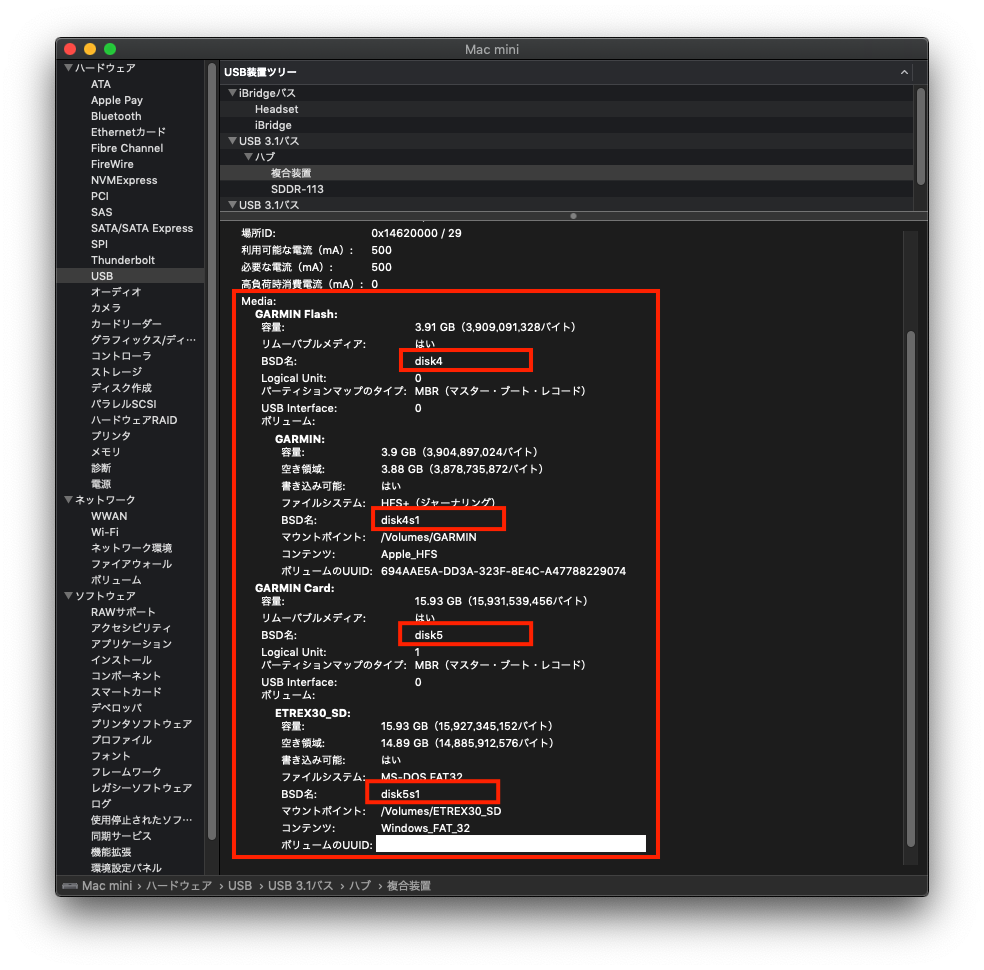Open NVMExpress information

point(124,180)
